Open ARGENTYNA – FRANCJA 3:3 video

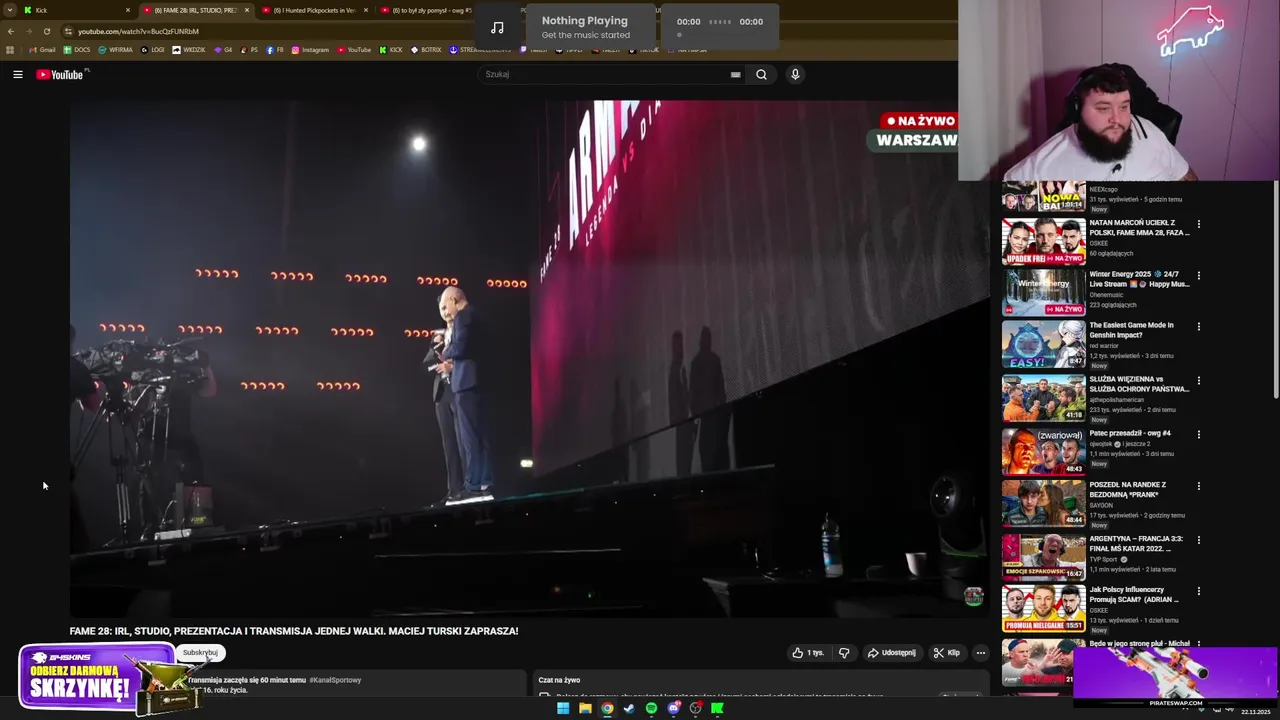click(1044, 557)
